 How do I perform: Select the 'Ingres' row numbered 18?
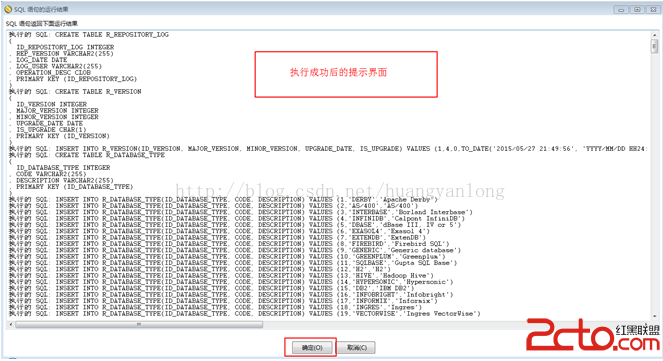pyautogui.click(x=215, y=307)
